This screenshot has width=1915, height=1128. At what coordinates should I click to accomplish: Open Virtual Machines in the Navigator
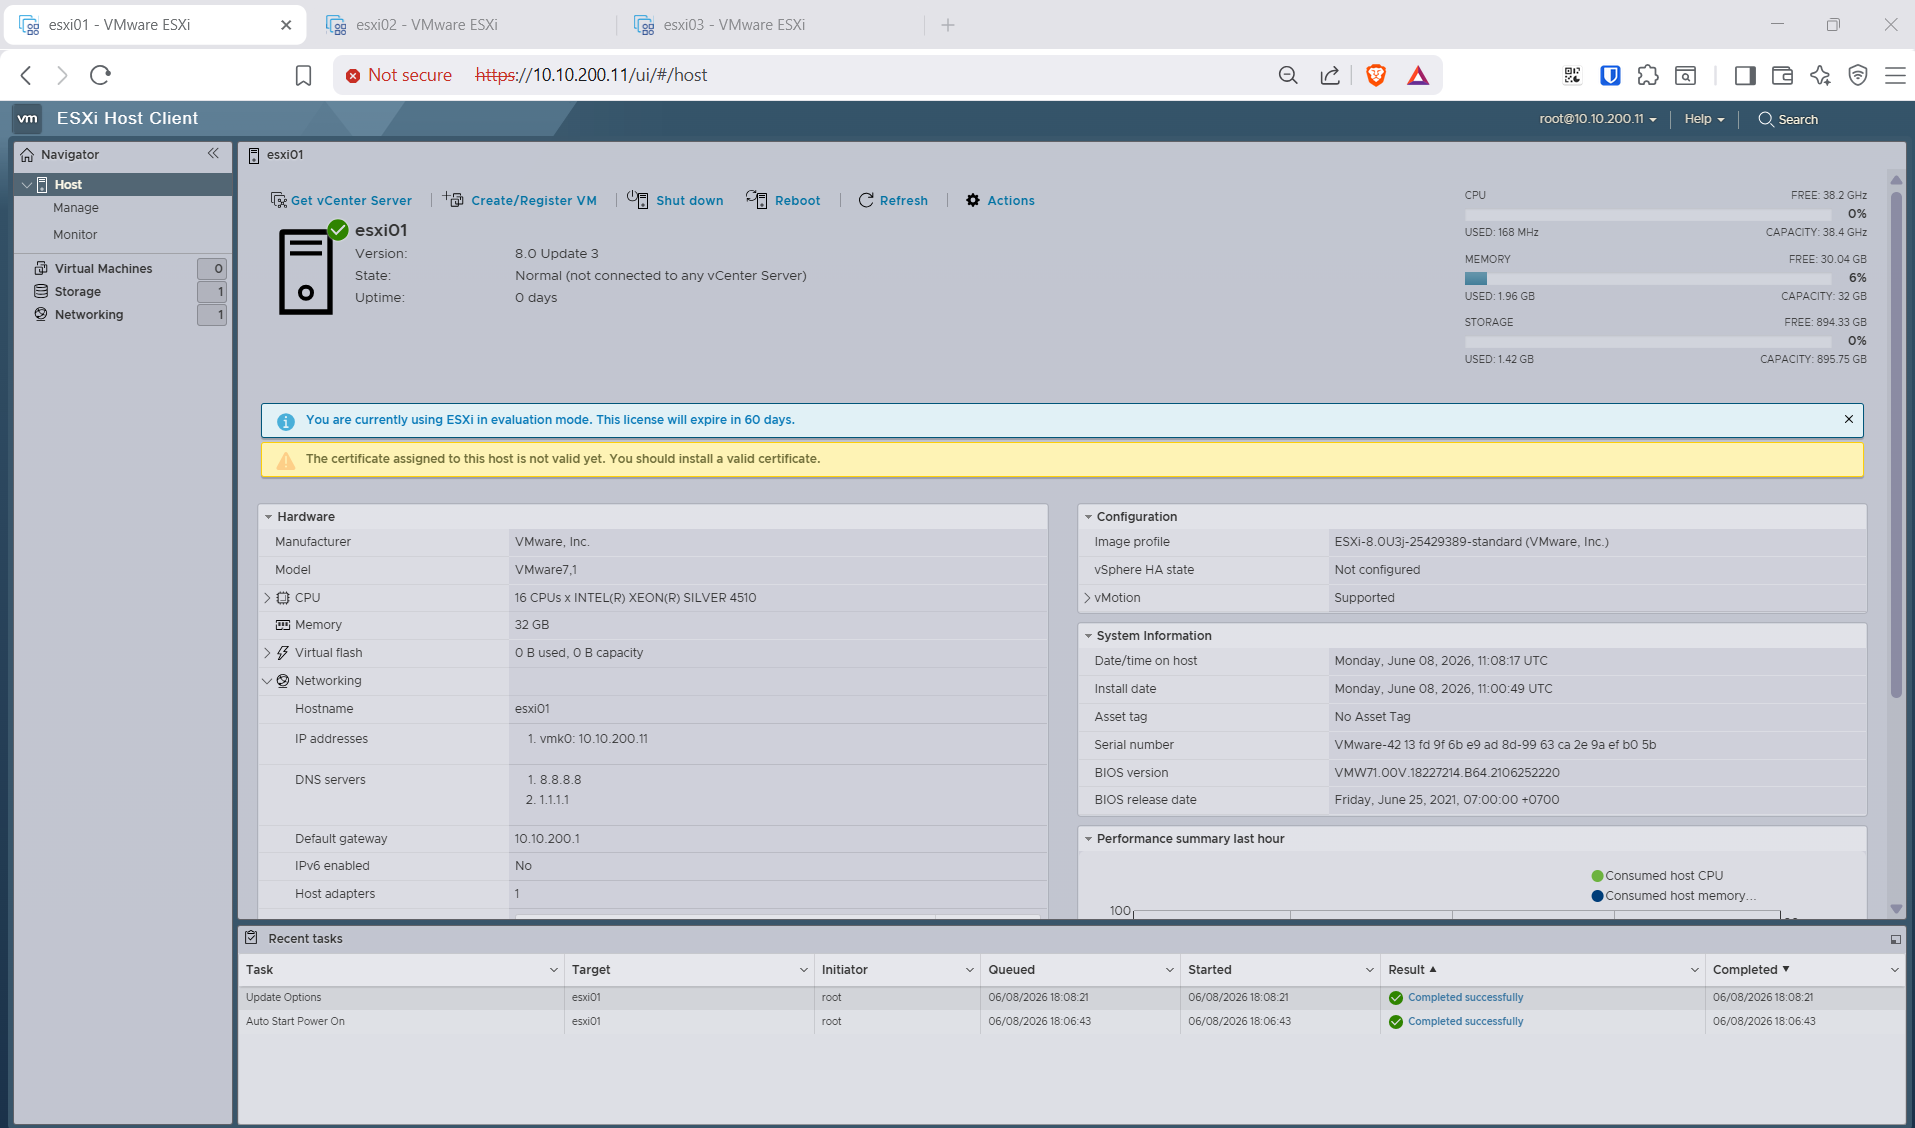[x=104, y=268]
